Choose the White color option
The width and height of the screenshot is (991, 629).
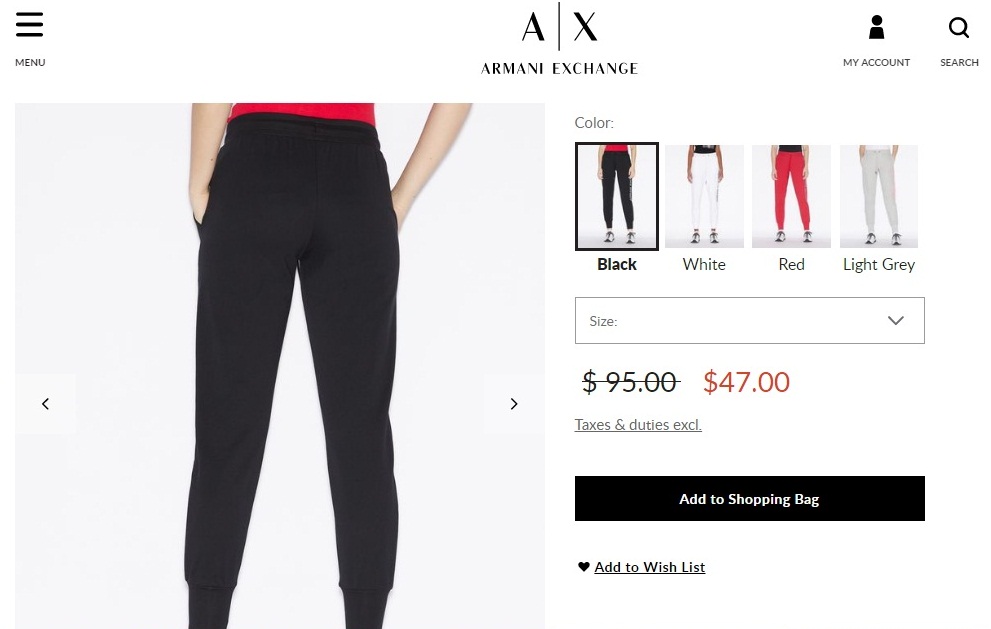[704, 196]
